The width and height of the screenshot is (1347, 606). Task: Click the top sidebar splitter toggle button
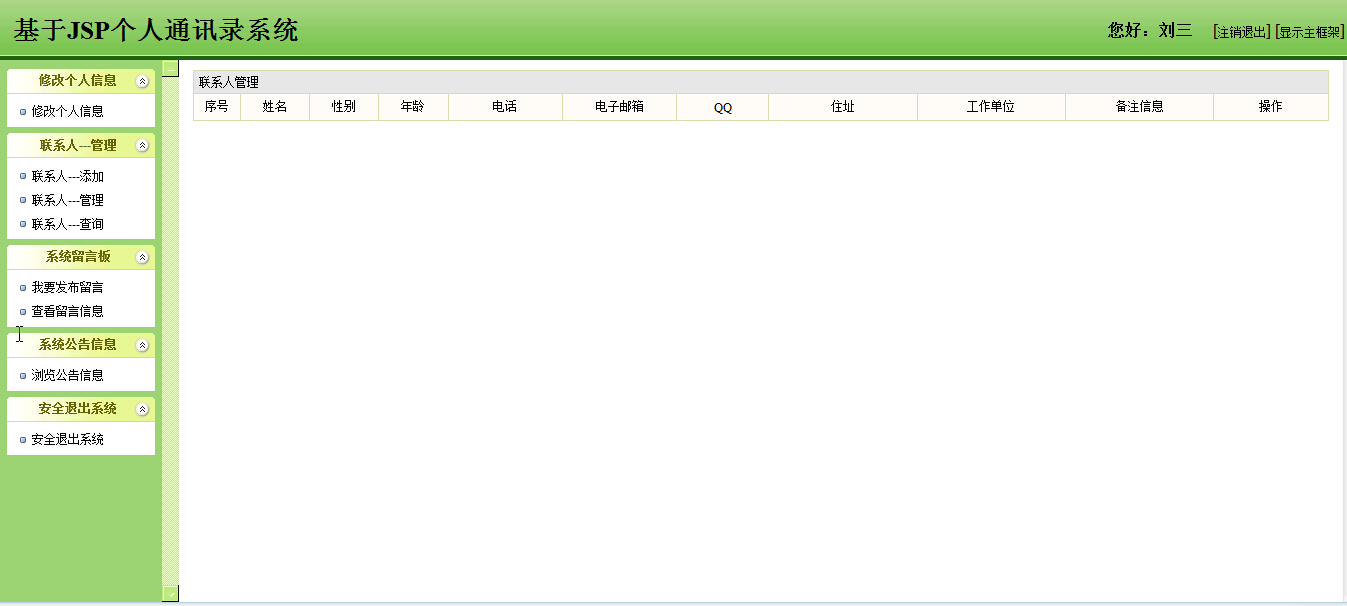170,68
